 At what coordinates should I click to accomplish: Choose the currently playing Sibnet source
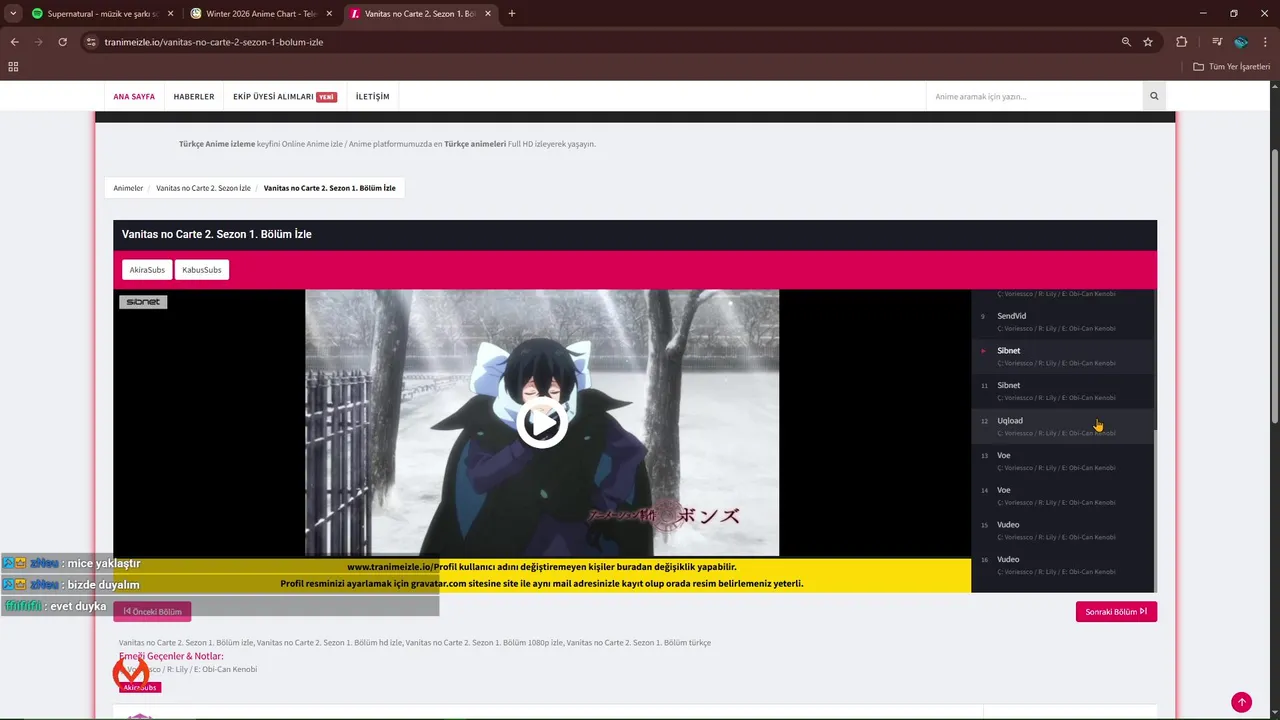[1063, 356]
